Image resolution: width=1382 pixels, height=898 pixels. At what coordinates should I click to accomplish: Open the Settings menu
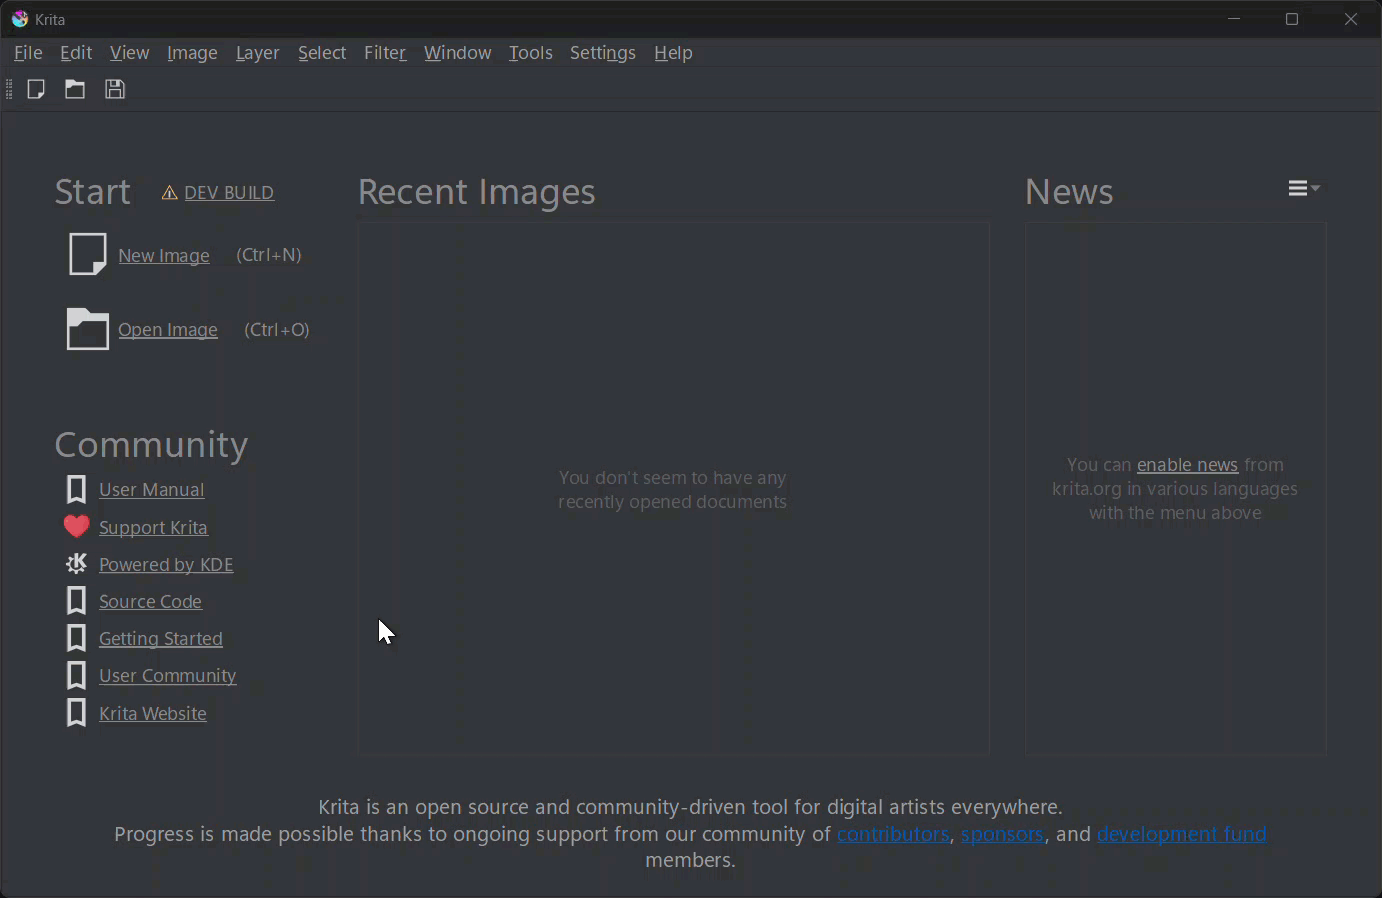602,53
